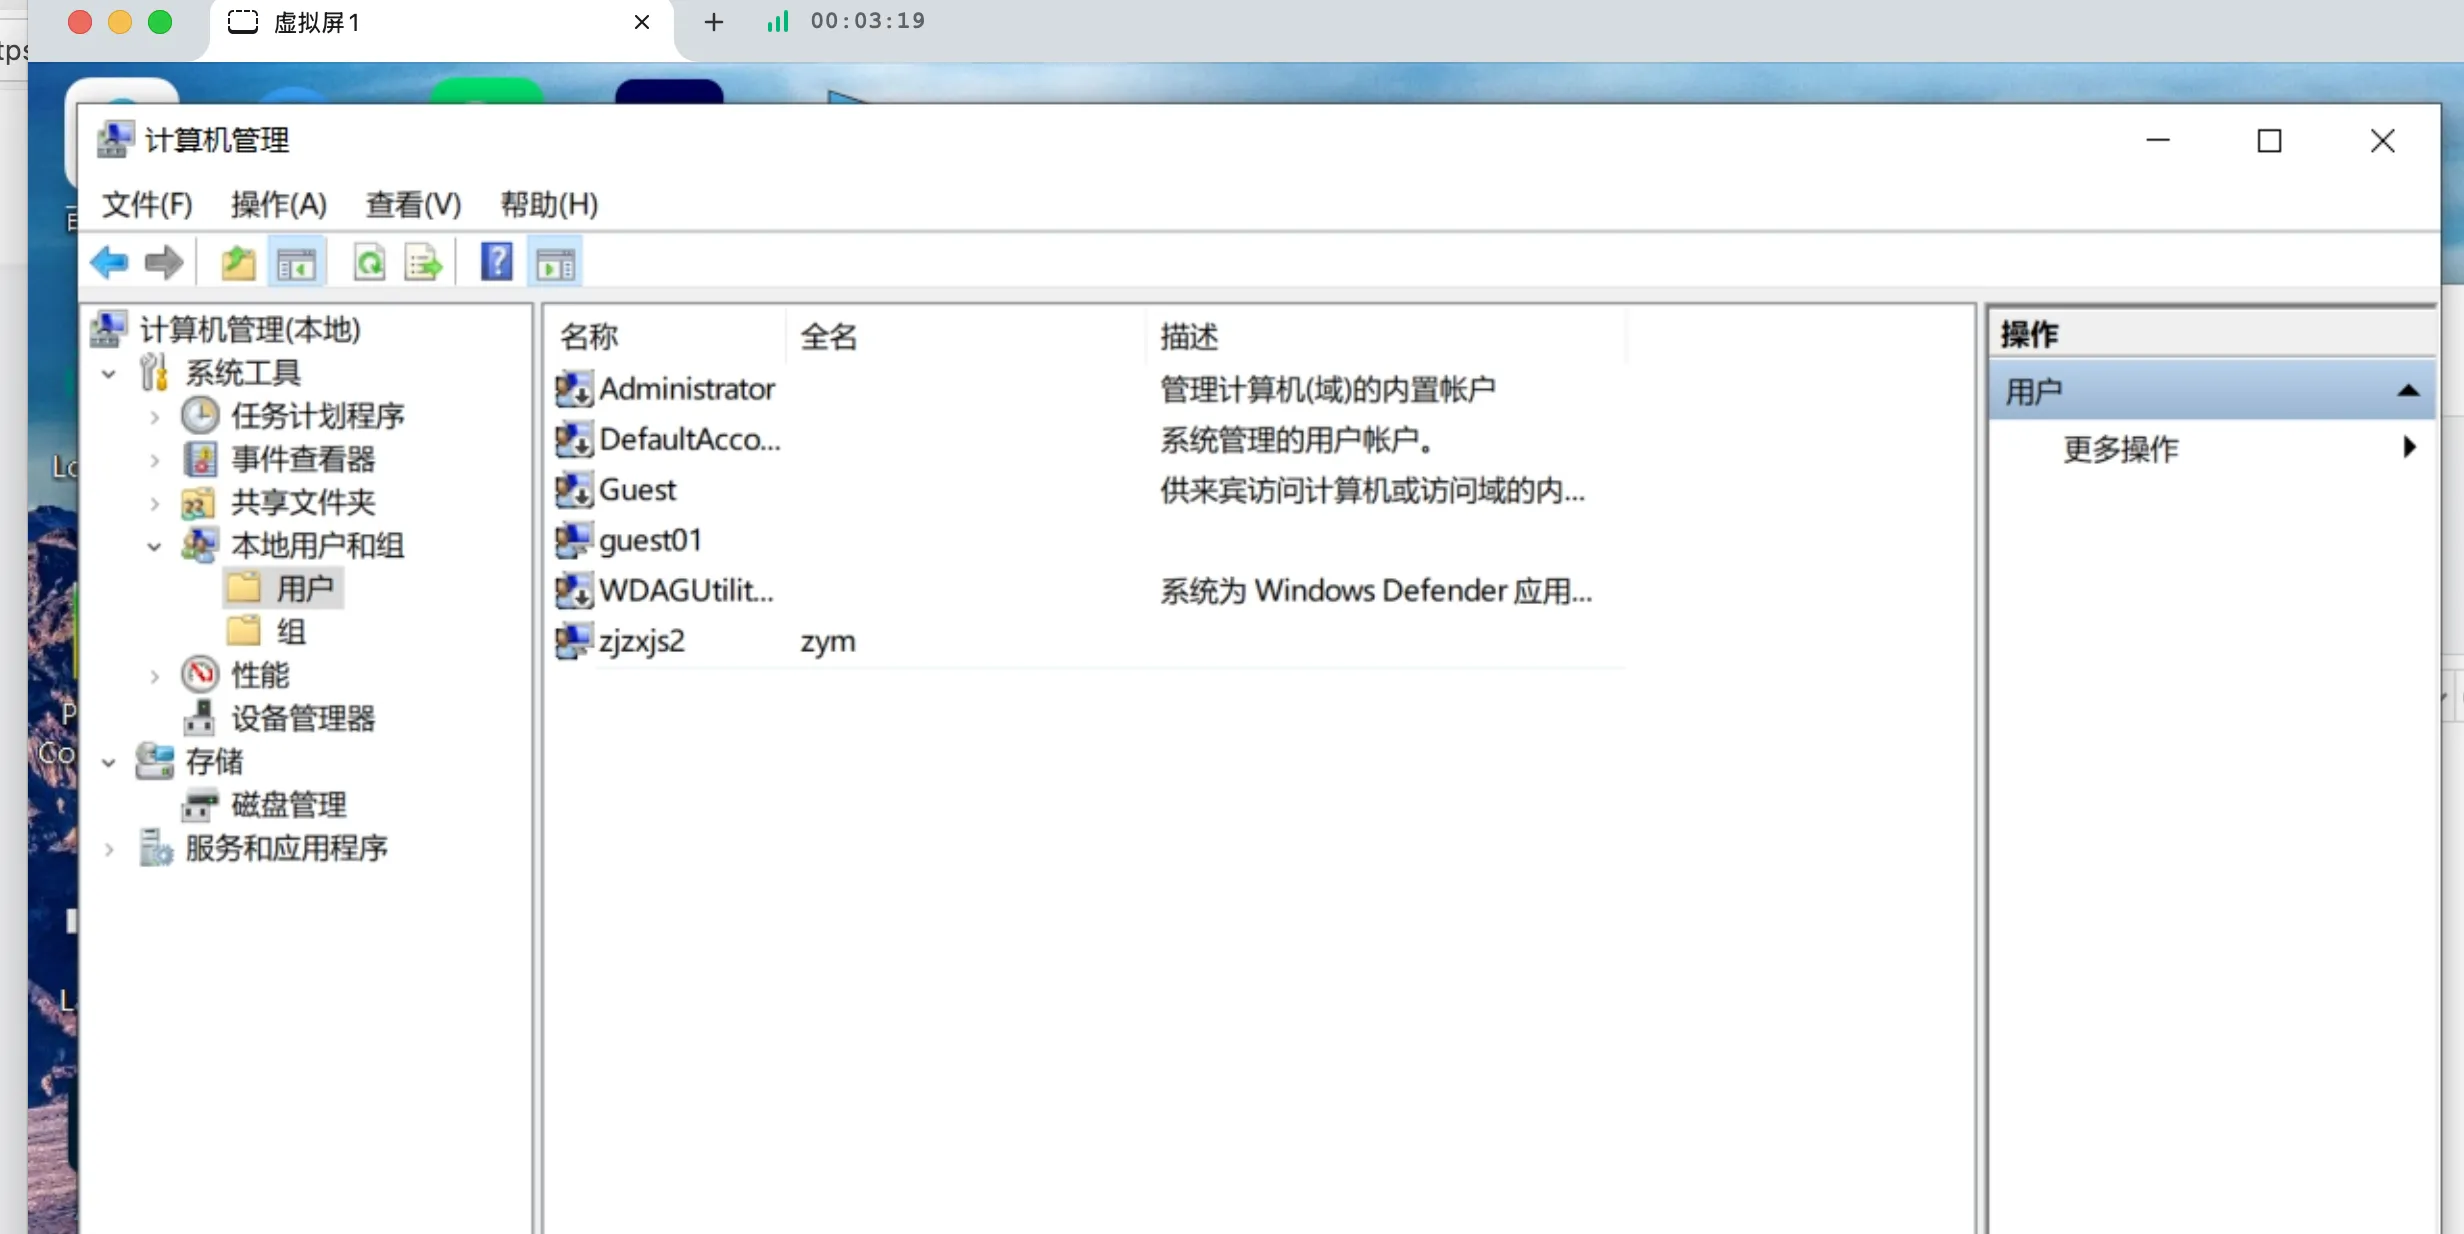Expand the 性能 tree node
Screen dimensions: 2464x1234
tap(154, 675)
